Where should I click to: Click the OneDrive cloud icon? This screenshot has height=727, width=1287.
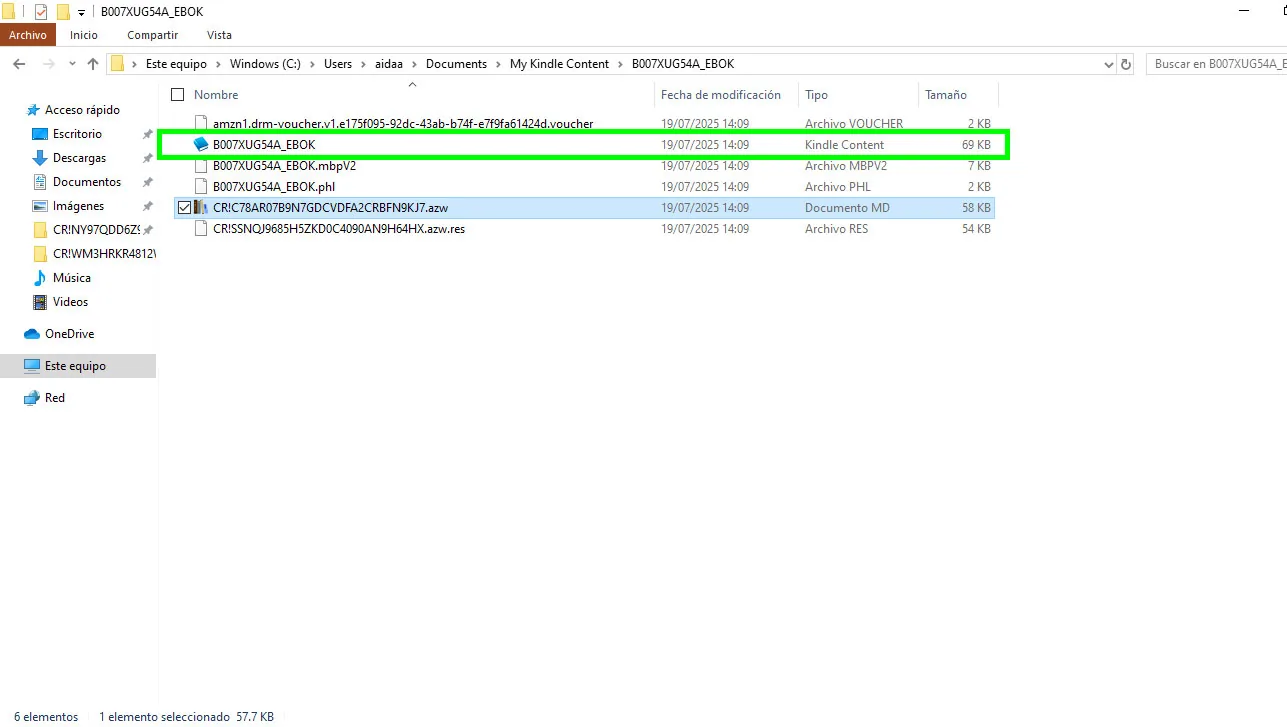(32, 334)
